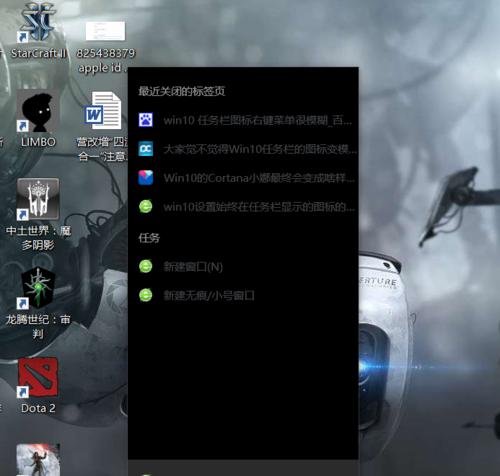The image size is (500, 476).
Task: Click the '最近关闭的标签页' section header
Action: [182, 91]
